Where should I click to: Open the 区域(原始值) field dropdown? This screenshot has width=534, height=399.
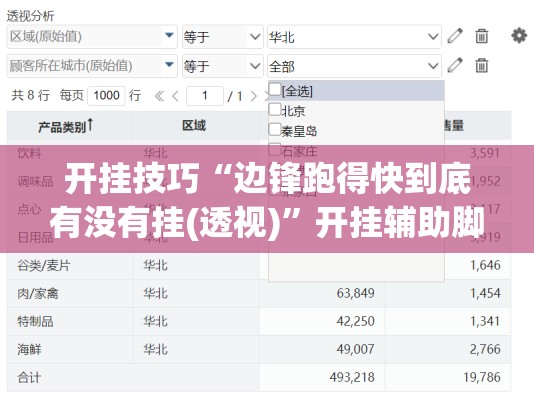click(x=169, y=35)
